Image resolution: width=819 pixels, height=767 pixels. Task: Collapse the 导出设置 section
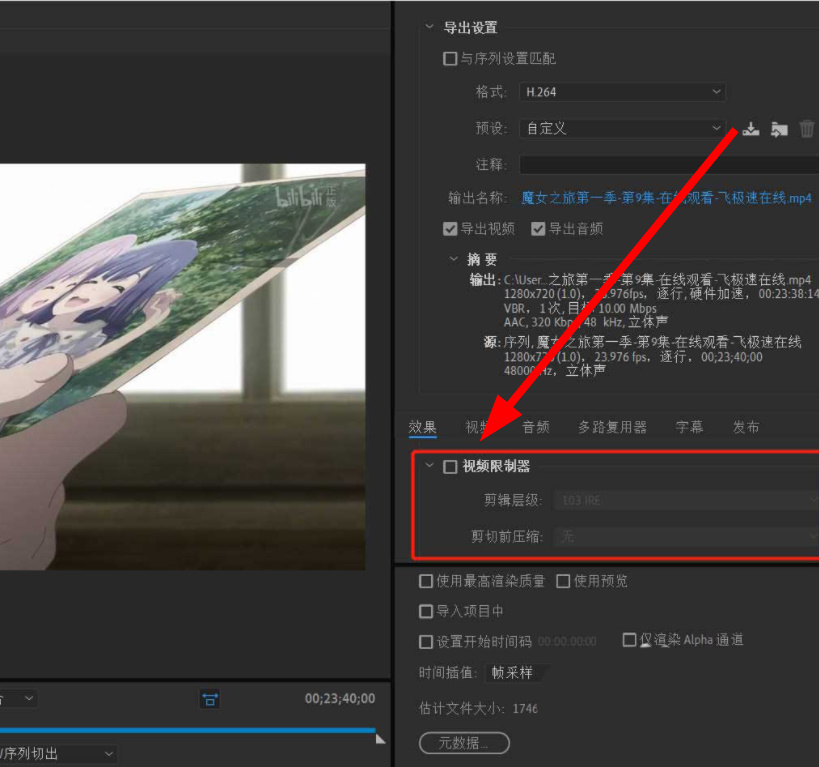(x=430, y=28)
